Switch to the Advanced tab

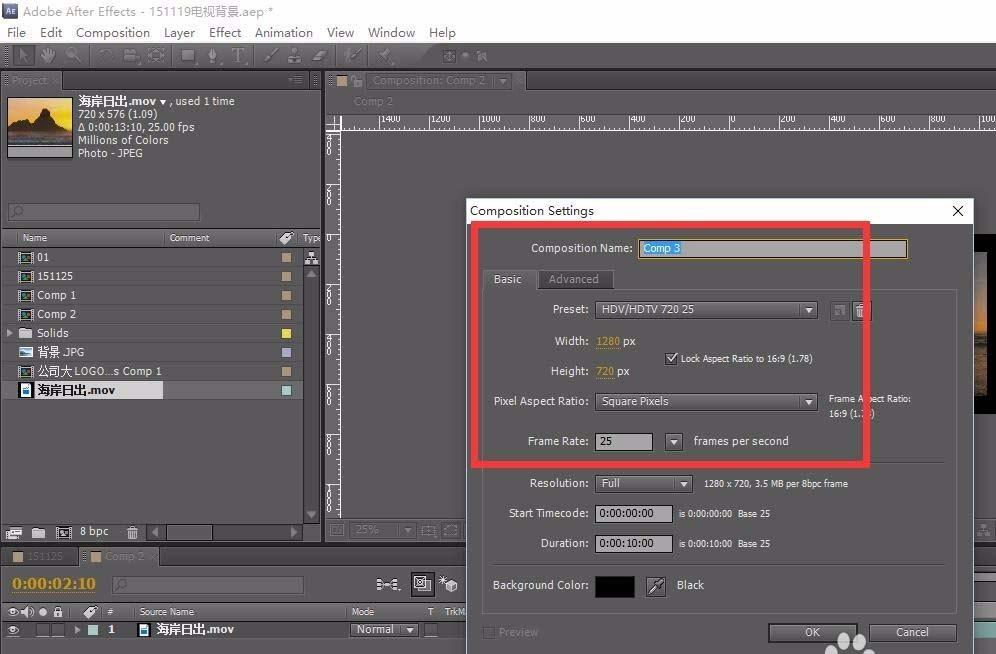pyautogui.click(x=573, y=279)
